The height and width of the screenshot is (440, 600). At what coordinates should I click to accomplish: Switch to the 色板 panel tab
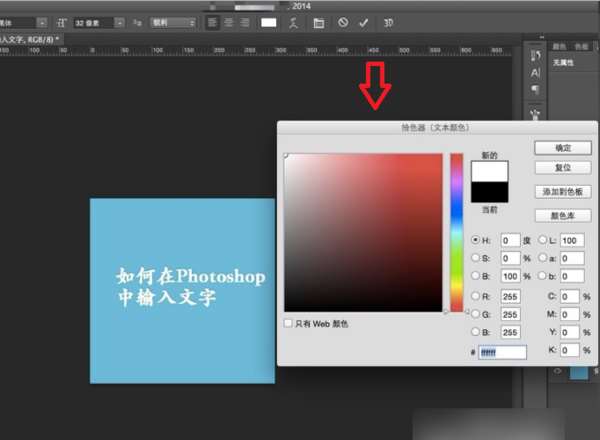point(581,47)
